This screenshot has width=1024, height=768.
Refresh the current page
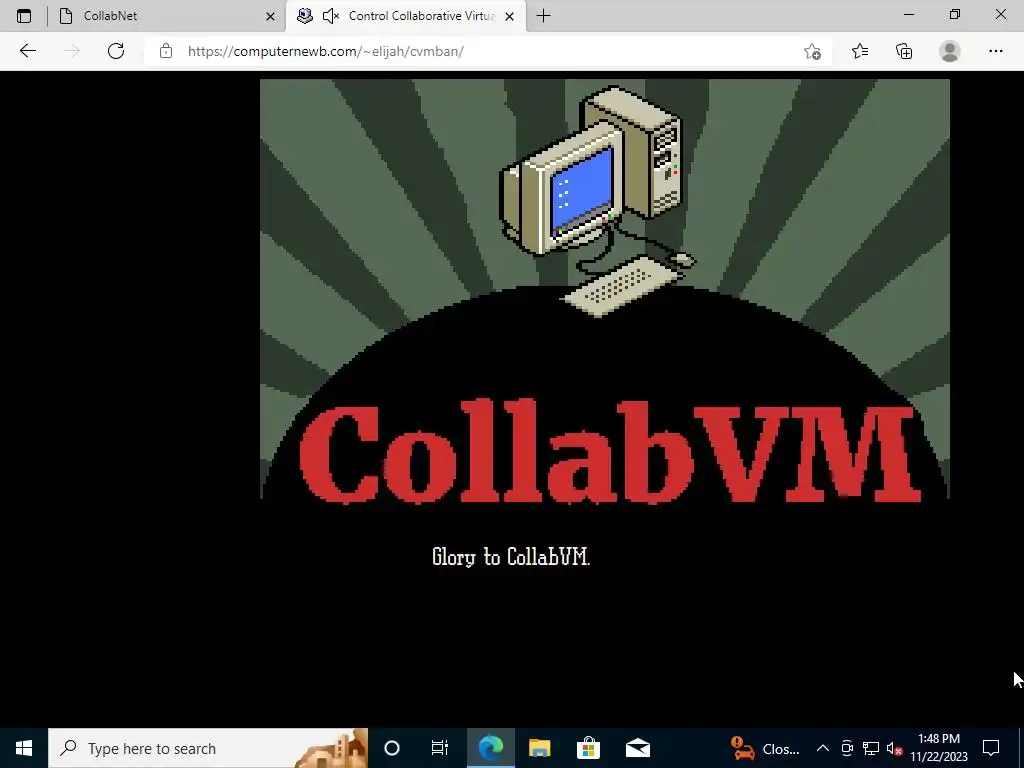click(116, 51)
